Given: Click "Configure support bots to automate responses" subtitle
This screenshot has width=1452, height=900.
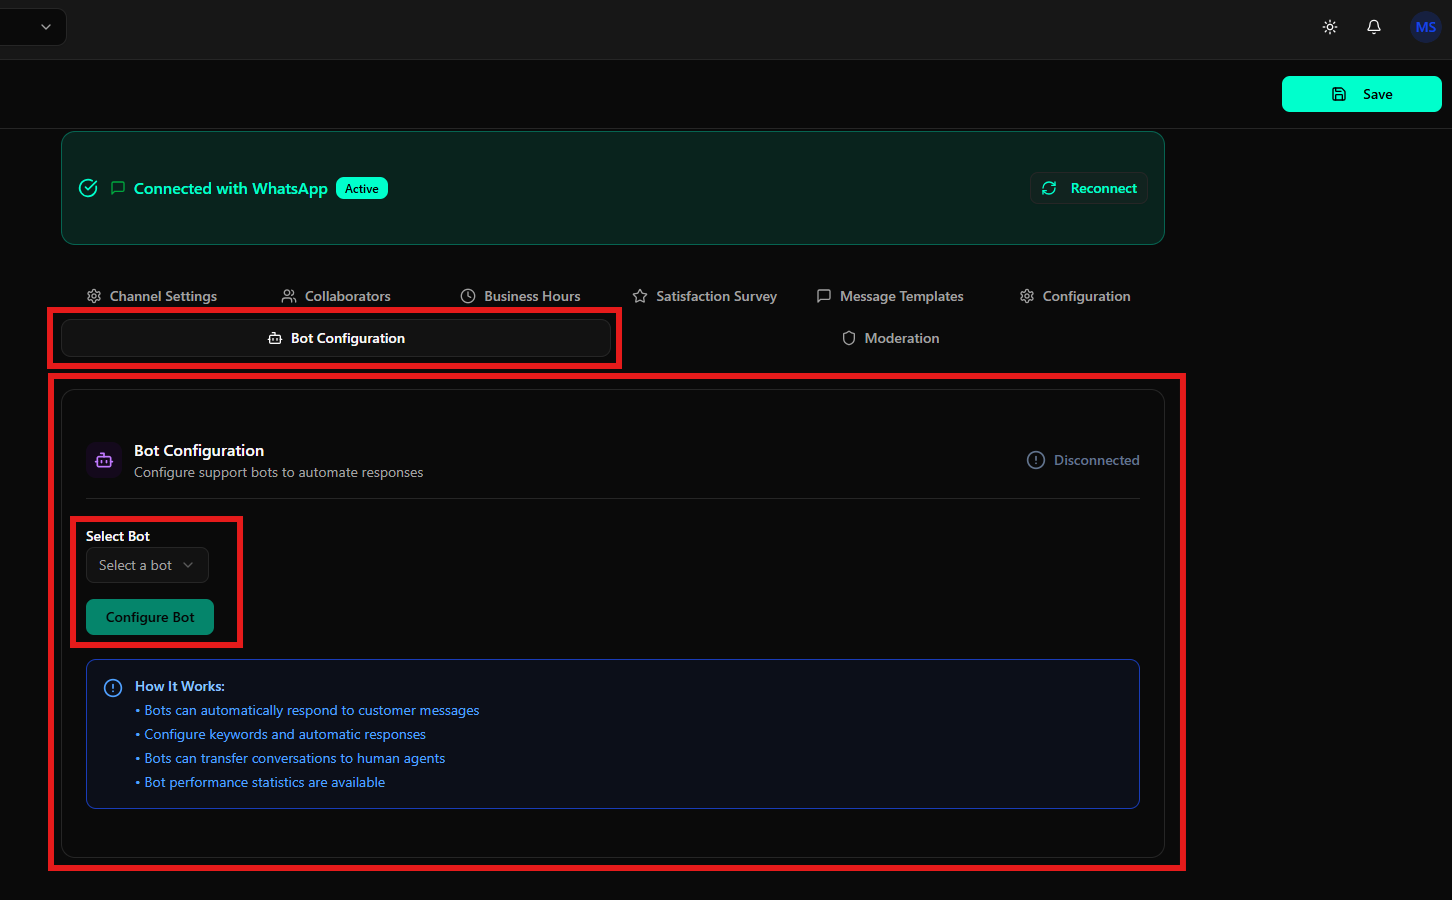Looking at the screenshot, I should click(x=279, y=472).
